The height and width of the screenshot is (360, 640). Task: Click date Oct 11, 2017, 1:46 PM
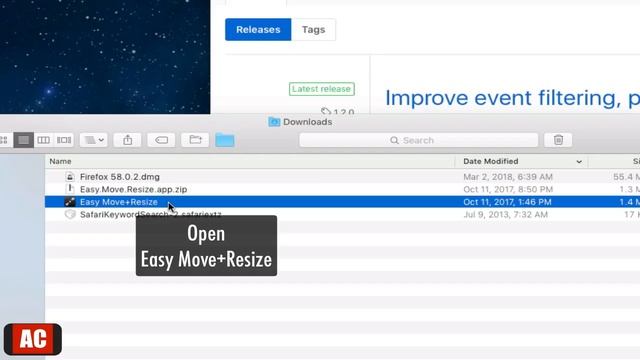coord(507,202)
